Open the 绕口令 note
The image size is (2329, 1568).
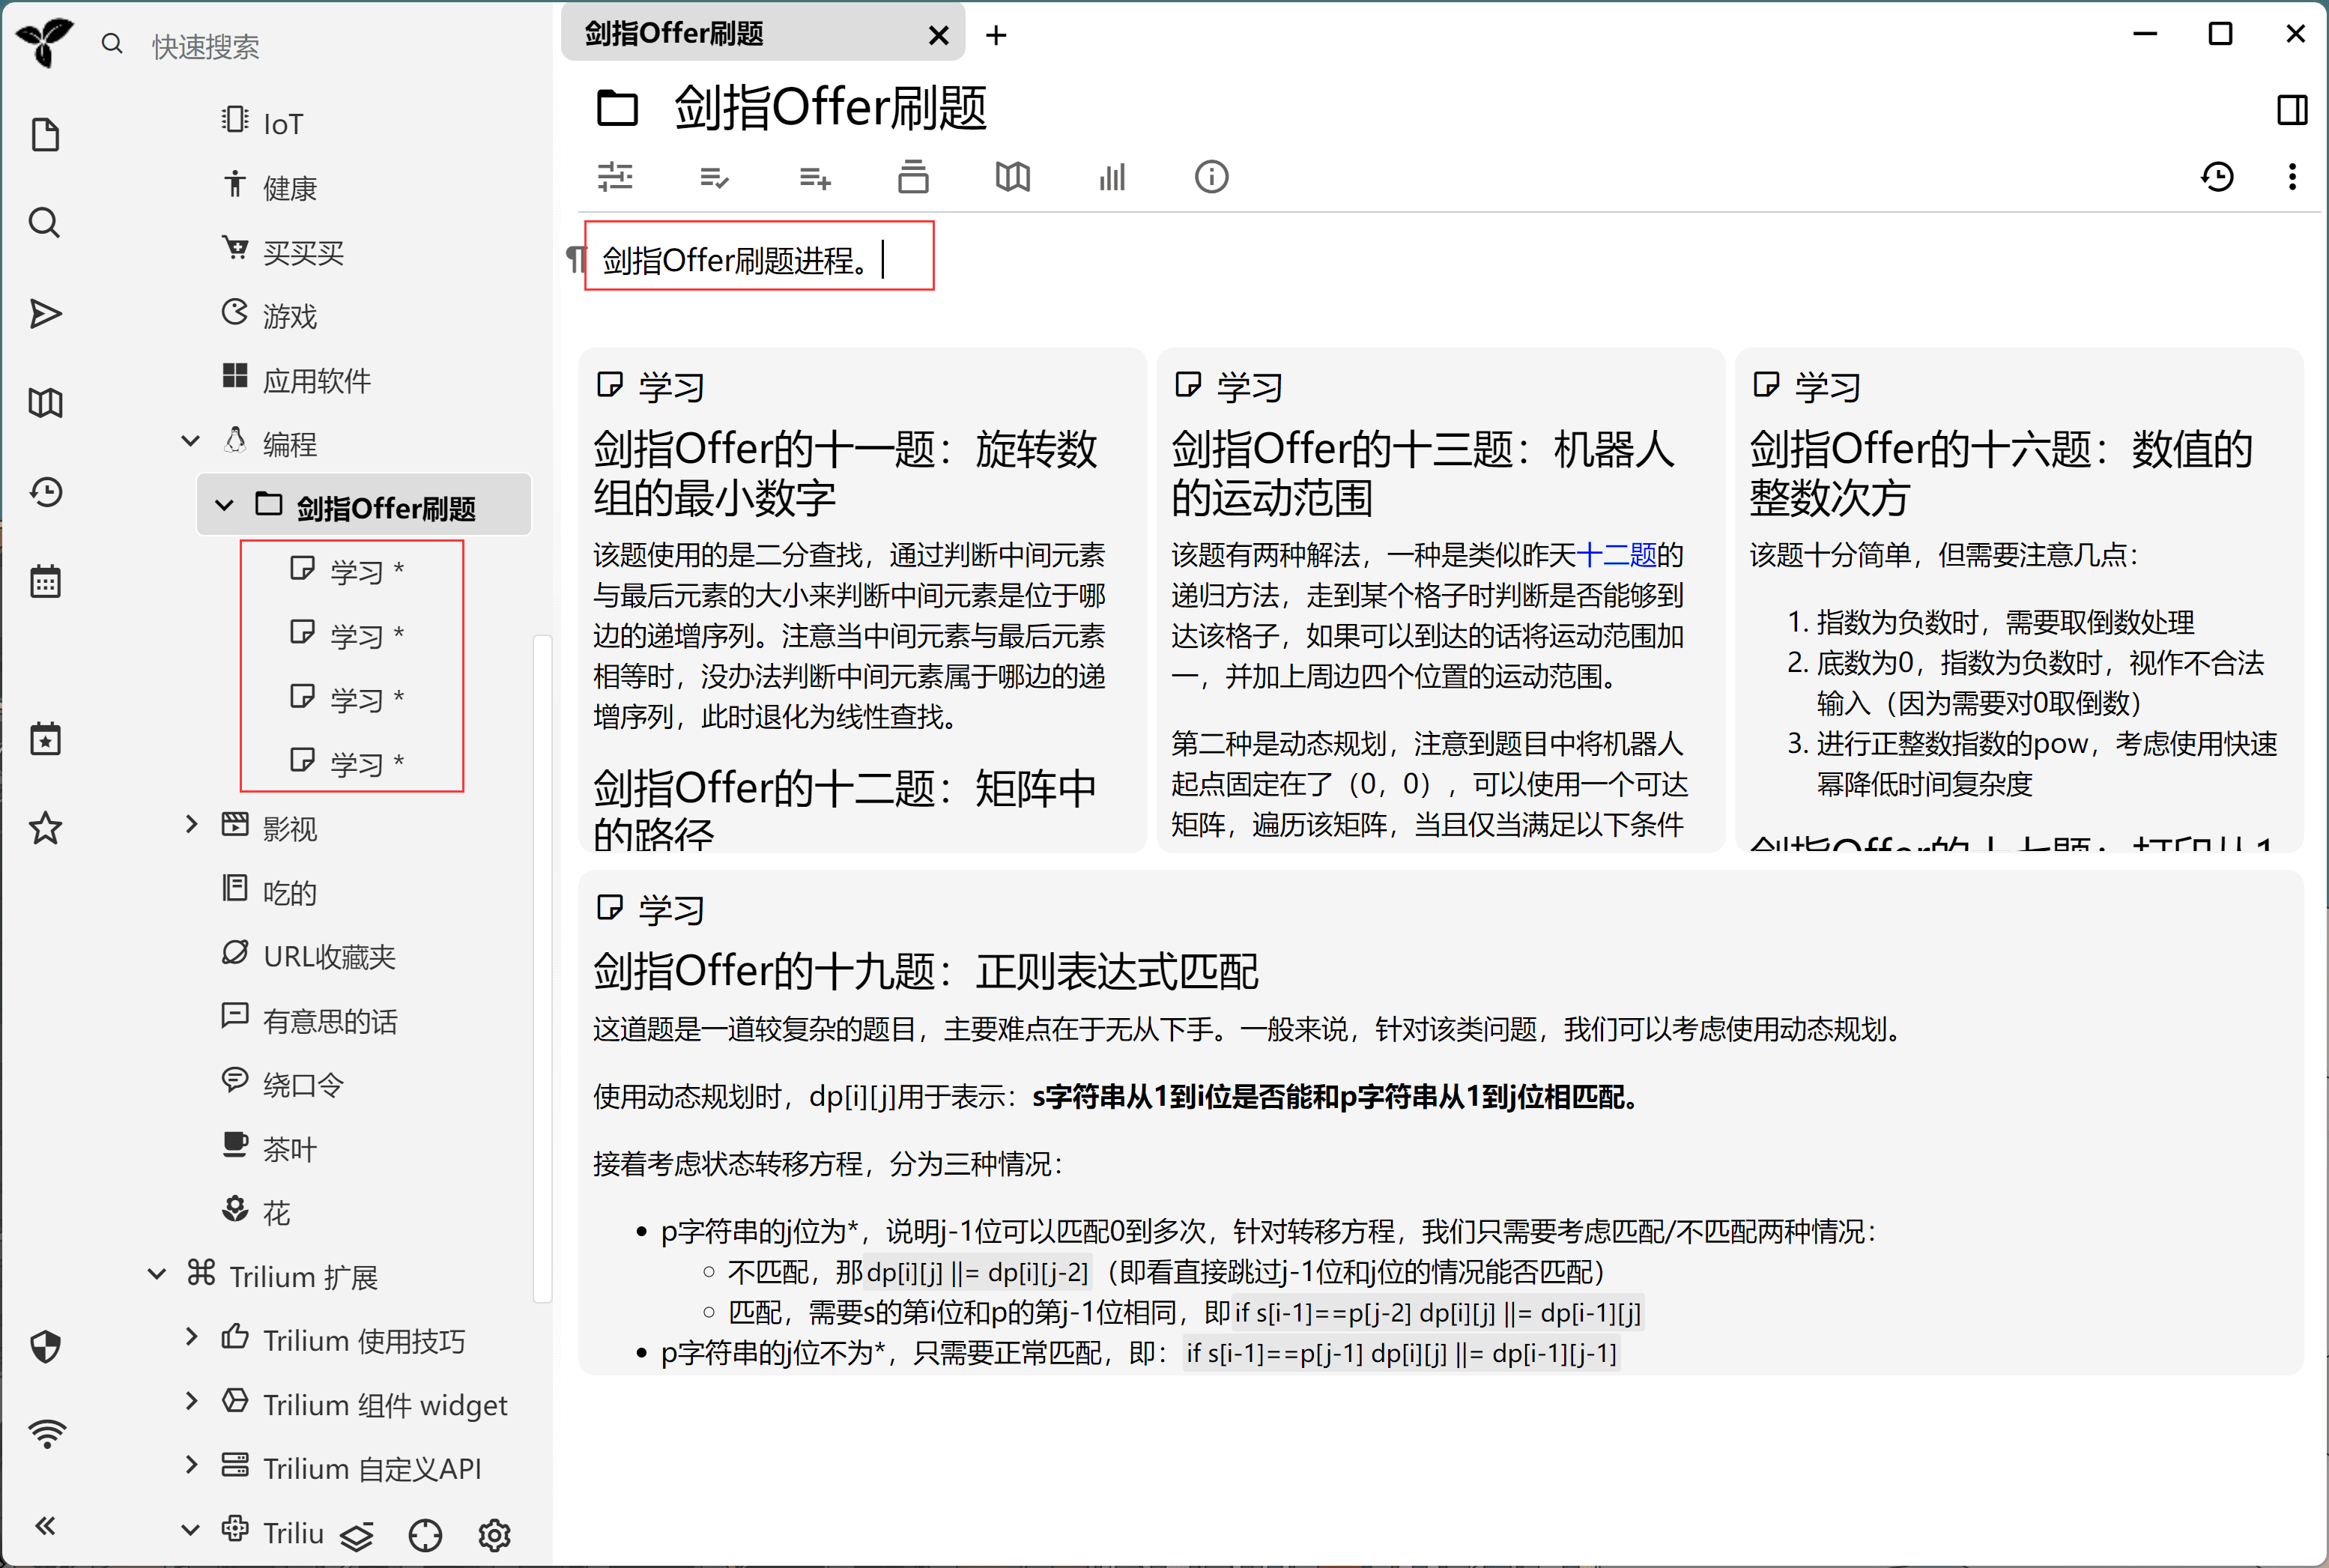[303, 1085]
